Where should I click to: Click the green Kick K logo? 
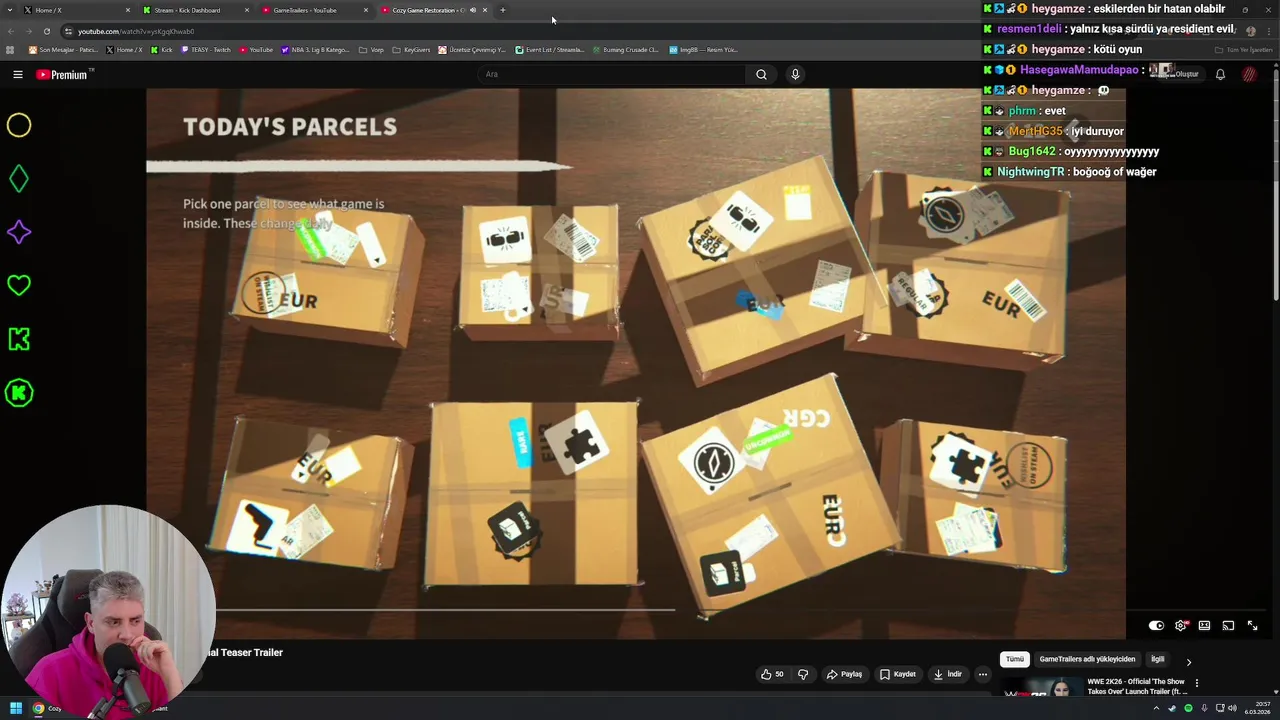coord(19,339)
